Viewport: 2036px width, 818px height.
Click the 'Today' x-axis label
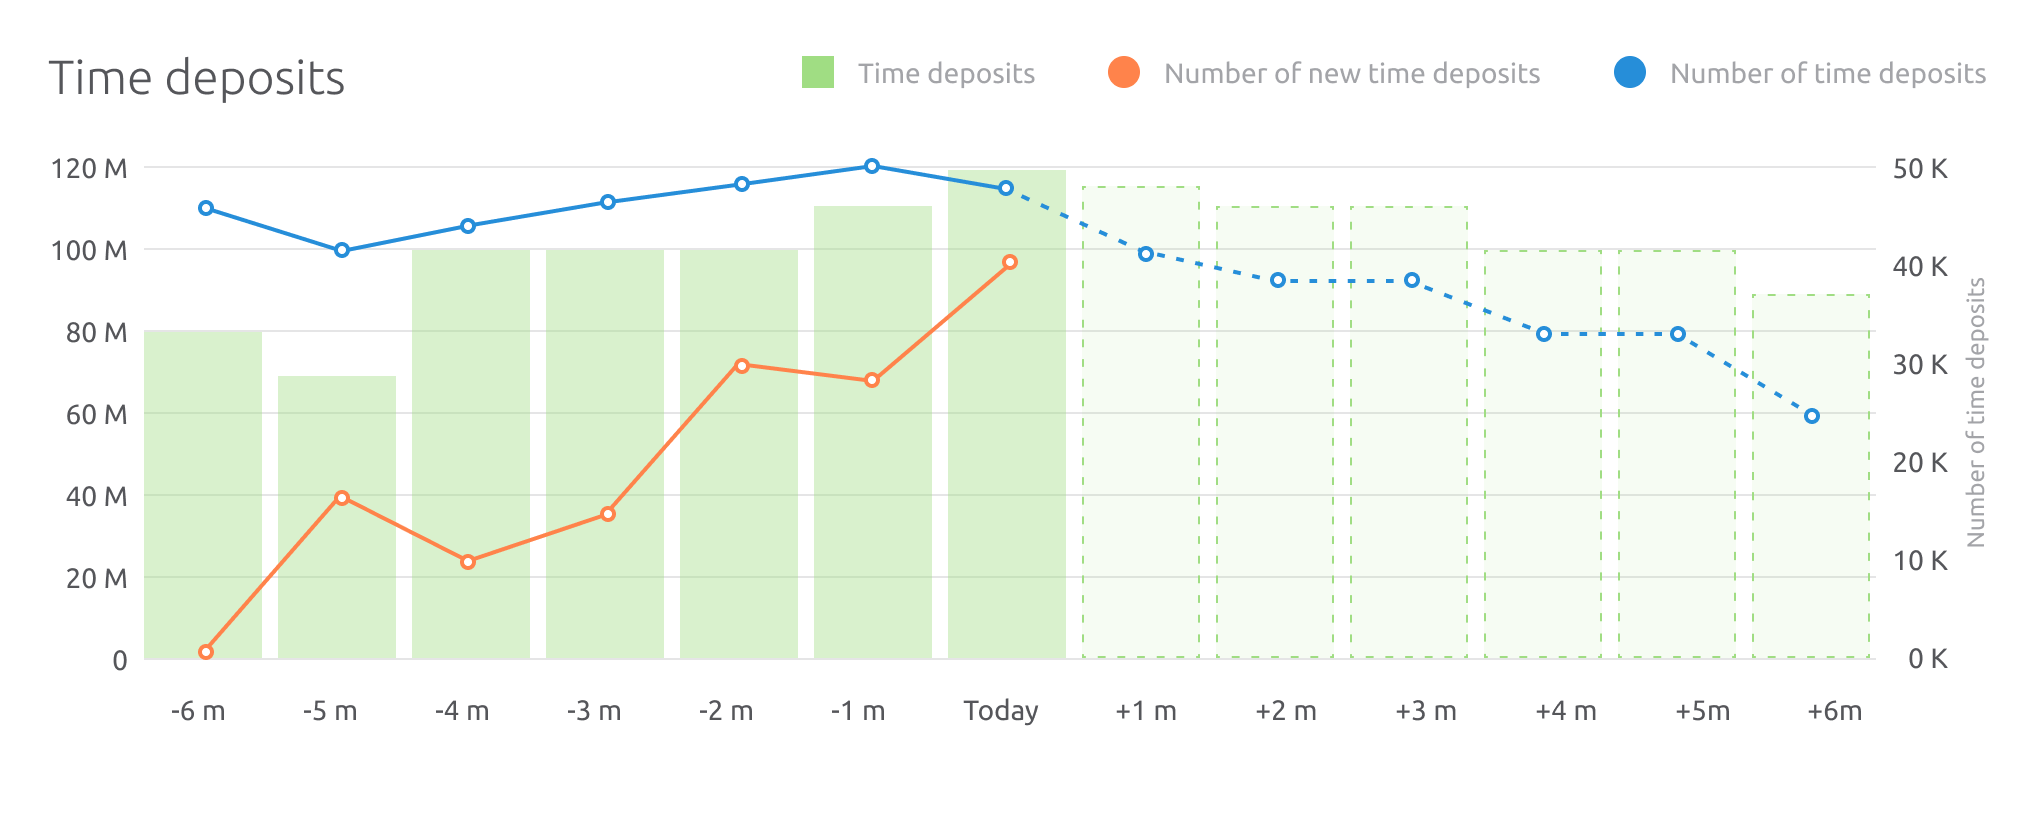click(1001, 711)
